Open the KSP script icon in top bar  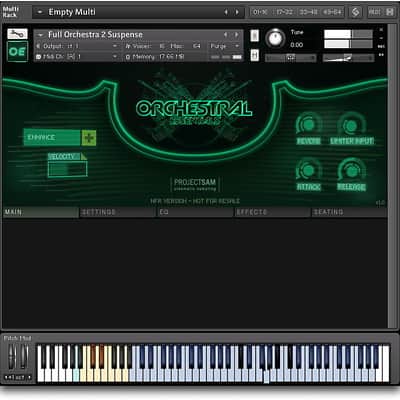pos(355,12)
